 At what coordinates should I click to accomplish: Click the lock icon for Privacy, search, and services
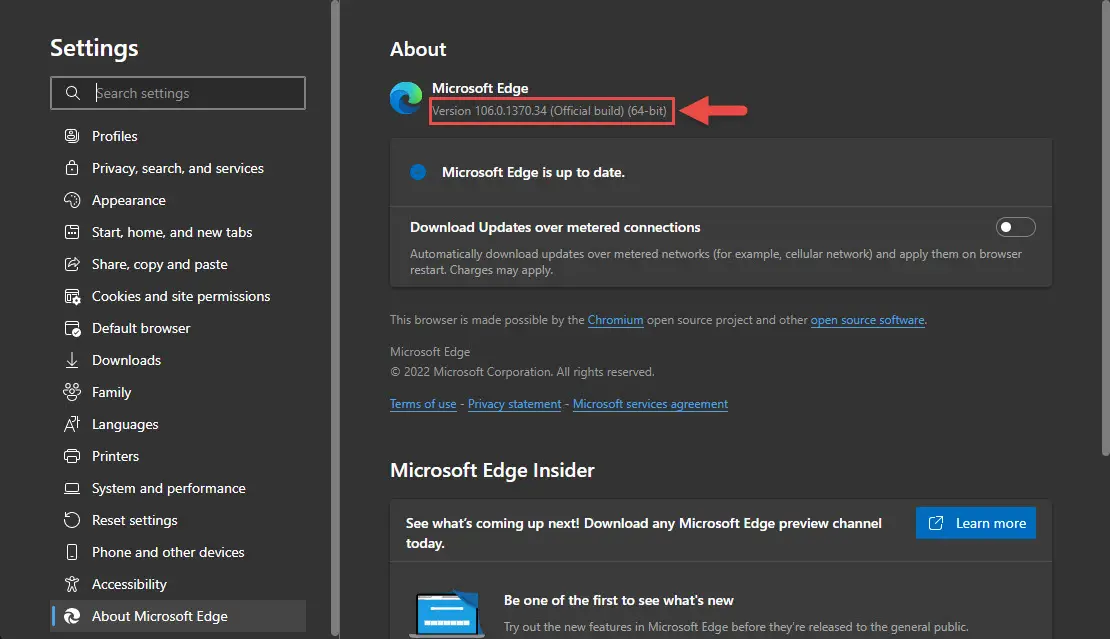(71, 168)
